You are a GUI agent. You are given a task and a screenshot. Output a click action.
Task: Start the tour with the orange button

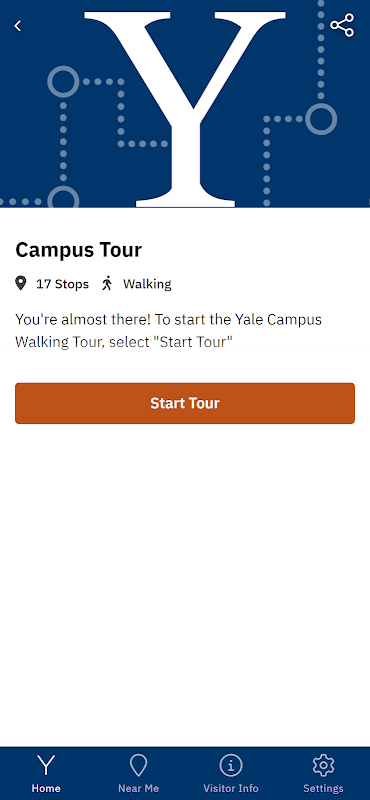tap(185, 403)
